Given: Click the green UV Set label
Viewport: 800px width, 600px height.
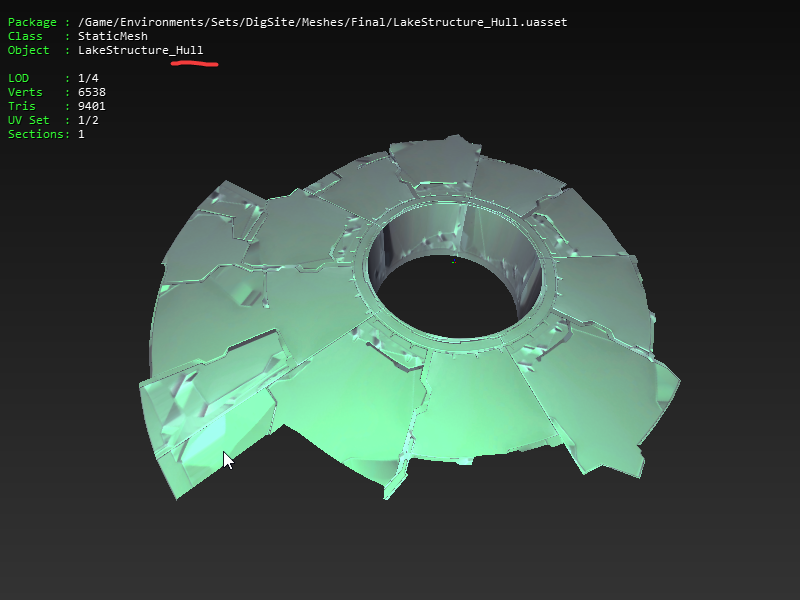Looking at the screenshot, I should click(x=29, y=120).
